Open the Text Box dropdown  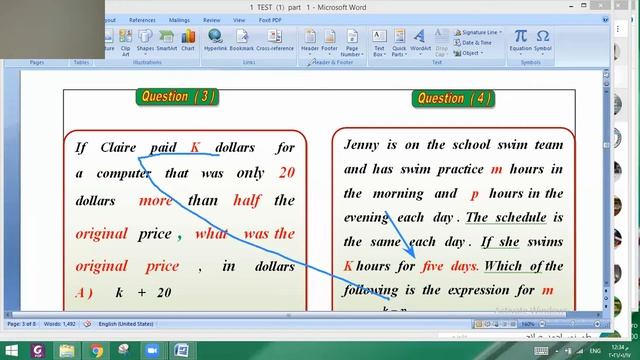[379, 43]
